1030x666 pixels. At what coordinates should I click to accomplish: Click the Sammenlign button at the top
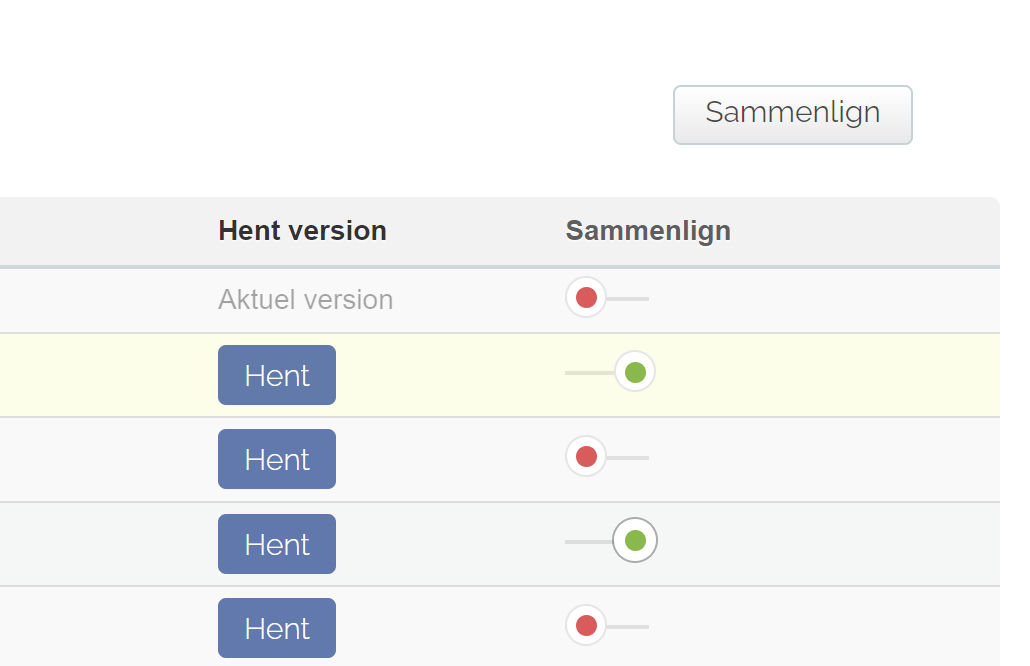pos(792,114)
